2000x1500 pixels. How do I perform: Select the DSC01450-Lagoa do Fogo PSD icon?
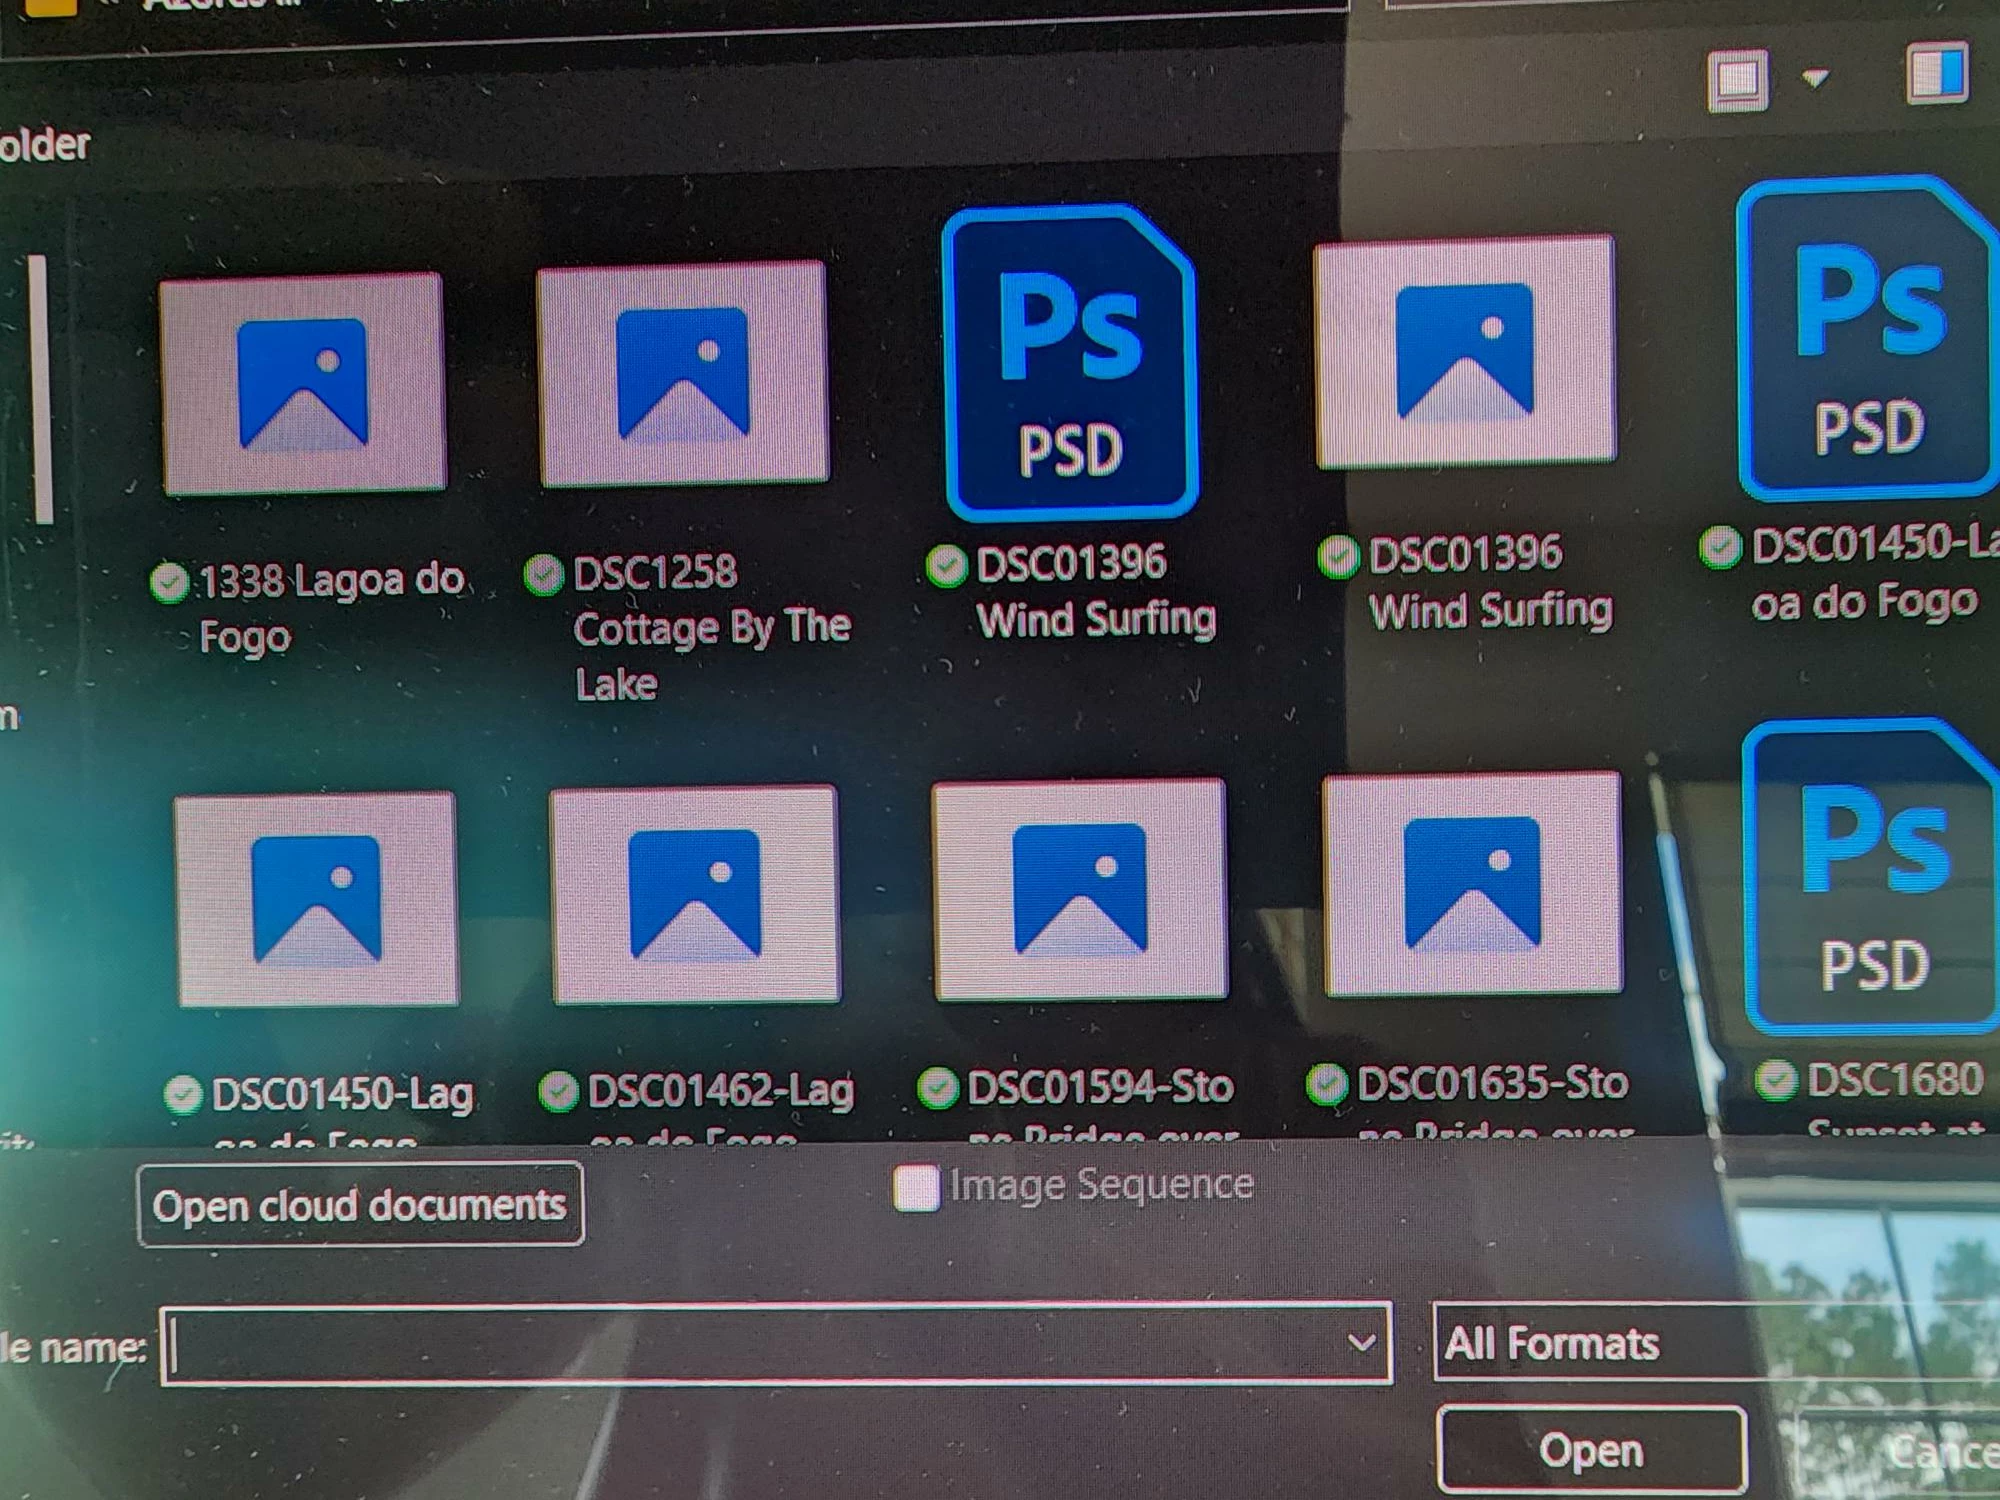pyautogui.click(x=1868, y=340)
